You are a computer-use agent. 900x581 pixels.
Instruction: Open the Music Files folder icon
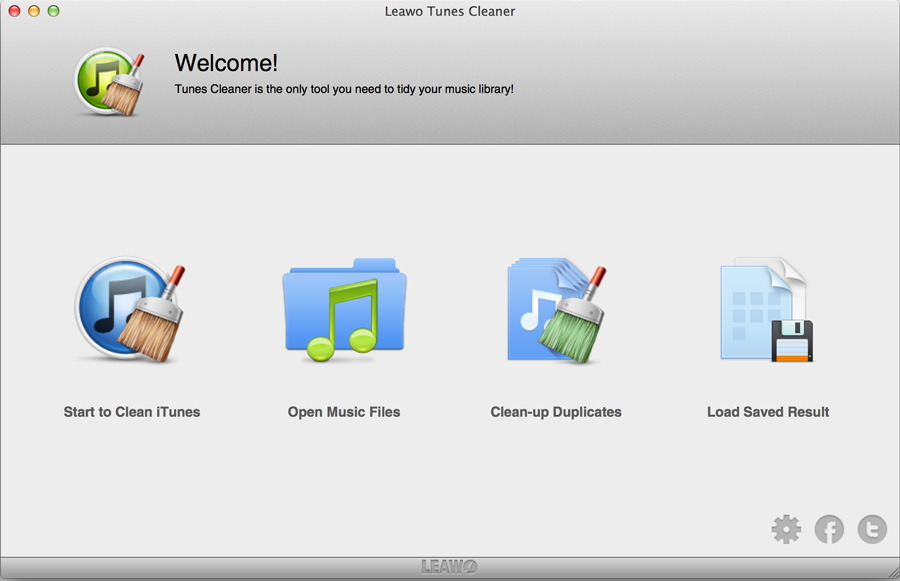coord(344,310)
